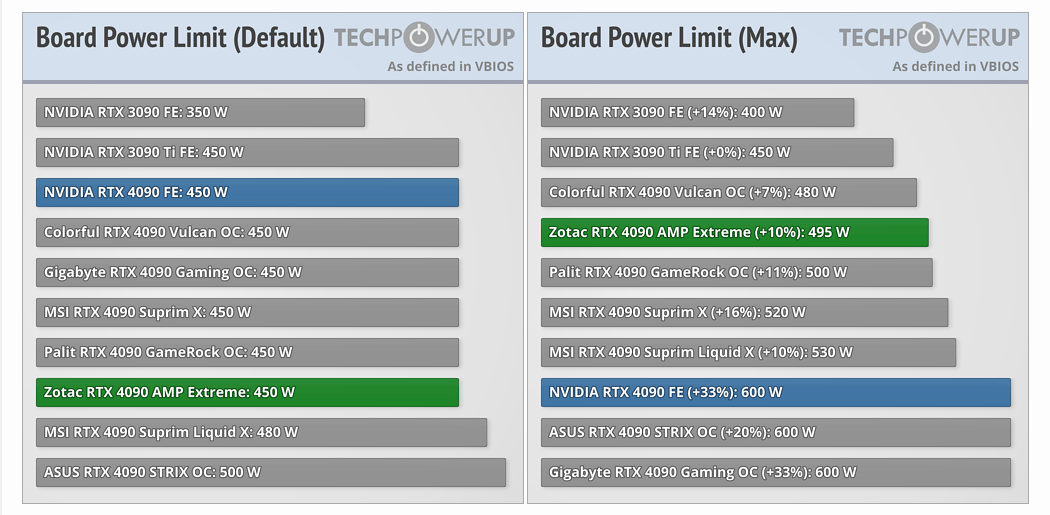Select the green Zotac AMP Extreme 450 W bar
The width and height of the screenshot is (1050, 515).
tap(247, 392)
